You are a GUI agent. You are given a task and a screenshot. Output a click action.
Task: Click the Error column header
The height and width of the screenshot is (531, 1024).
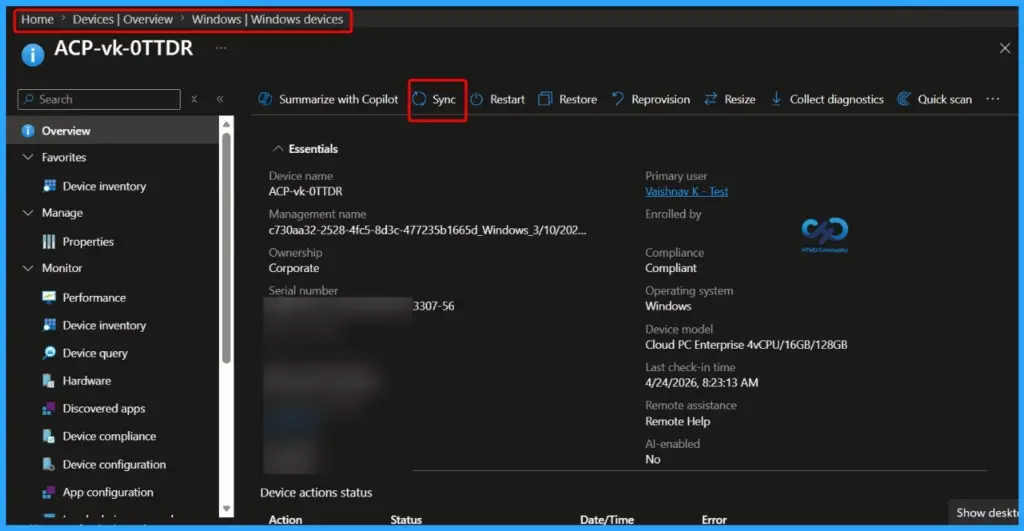(714, 520)
